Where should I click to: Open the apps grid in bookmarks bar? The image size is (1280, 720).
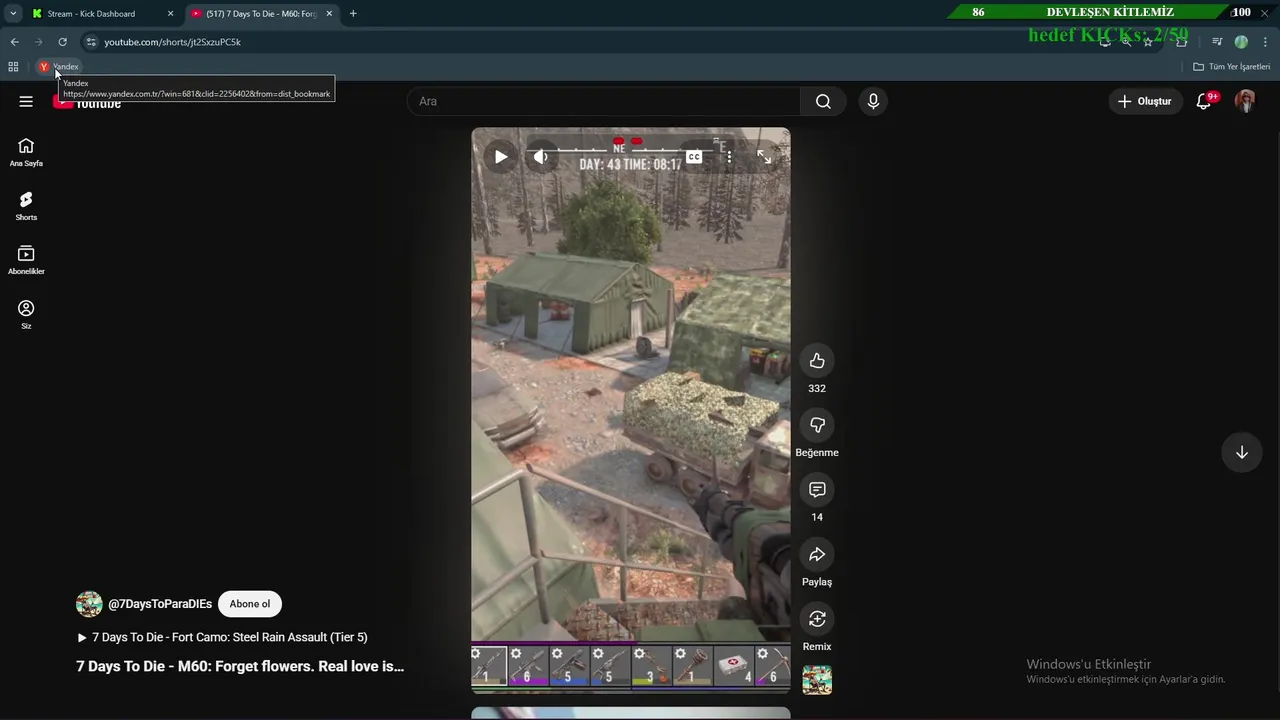tap(13, 67)
